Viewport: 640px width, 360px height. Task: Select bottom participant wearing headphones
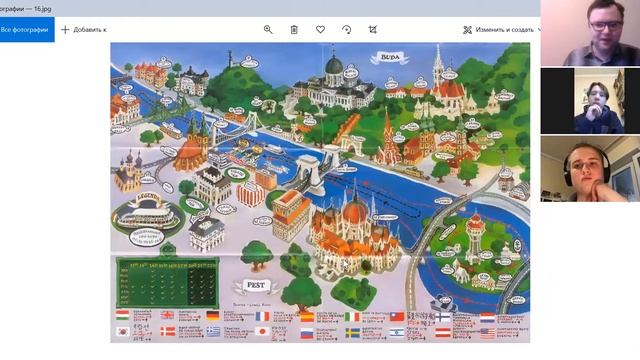click(590, 169)
